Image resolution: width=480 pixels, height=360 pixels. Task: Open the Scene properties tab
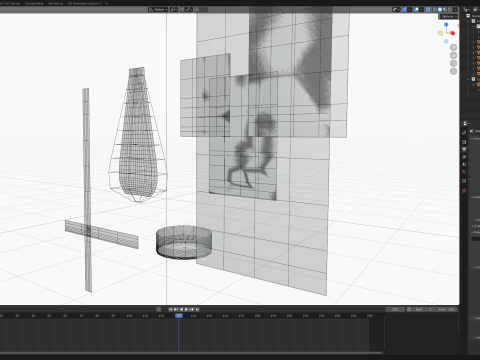(464, 164)
